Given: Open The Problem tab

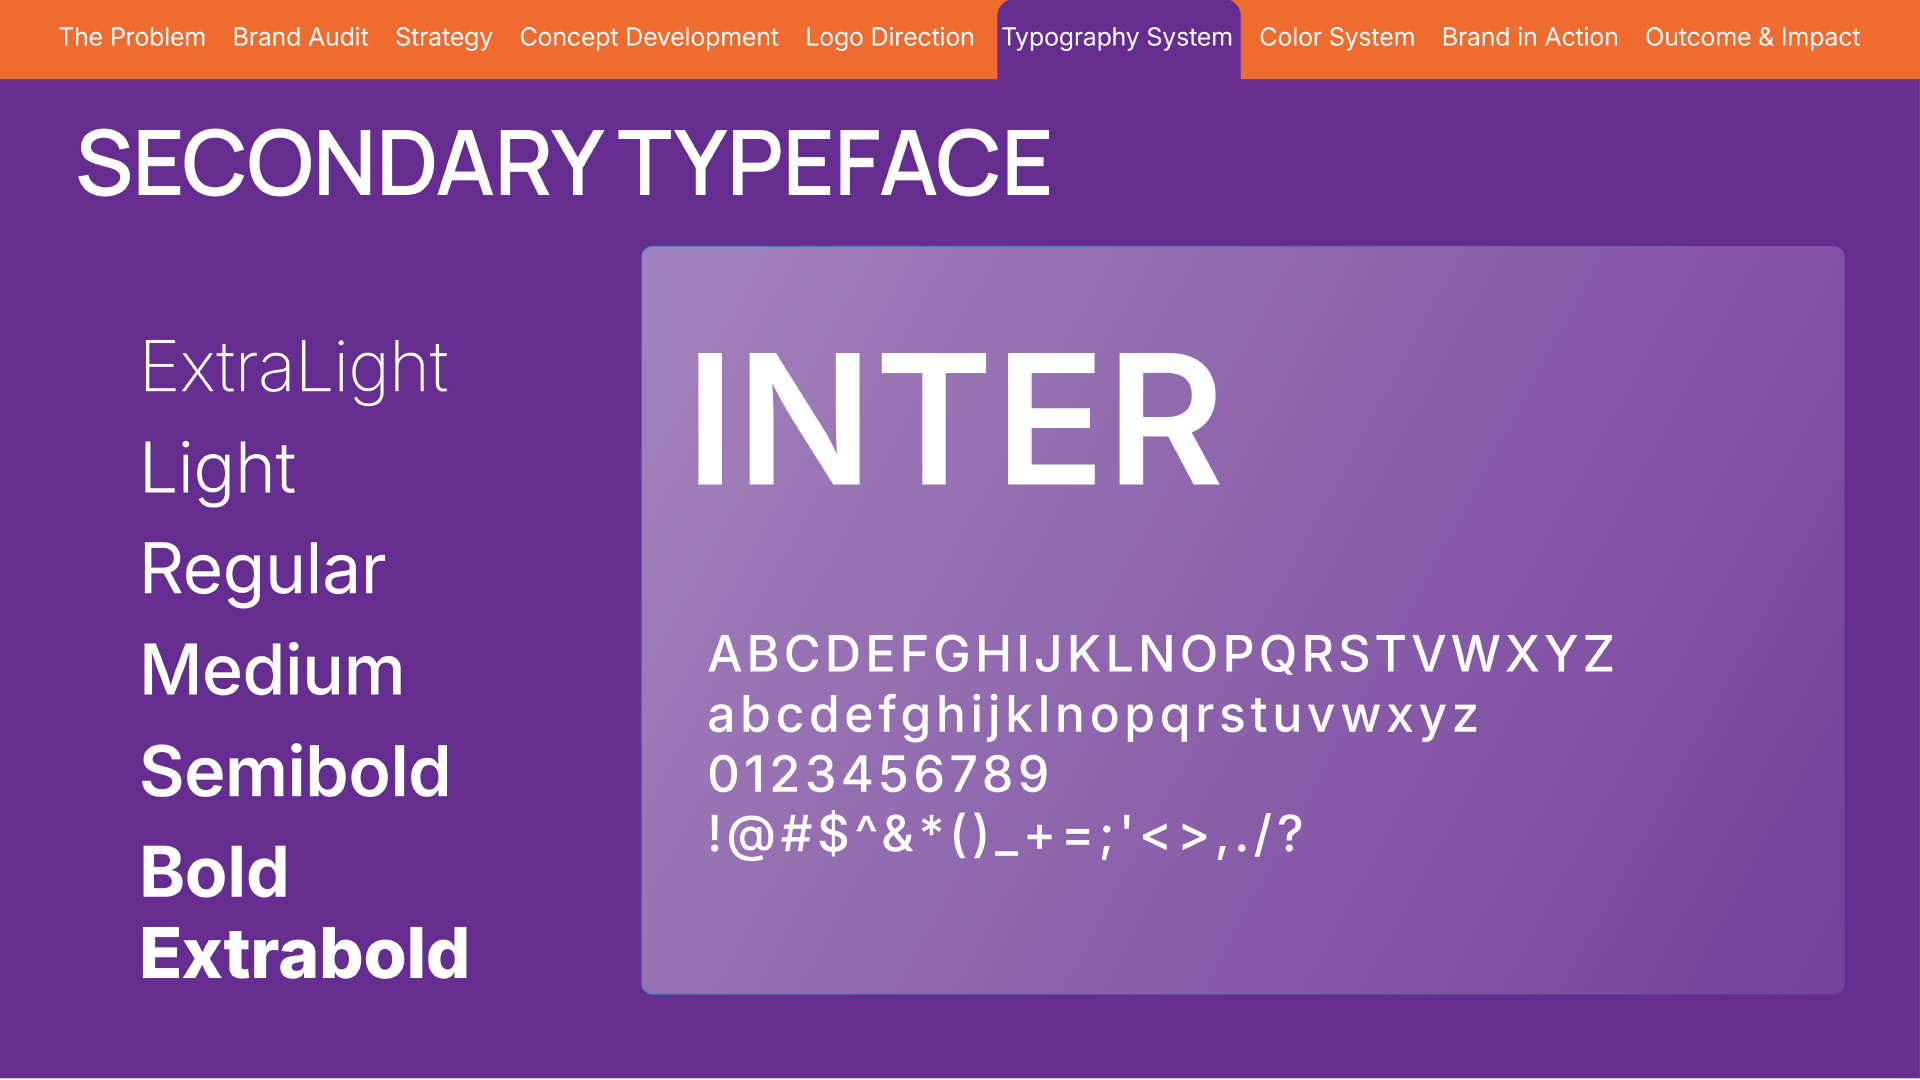Looking at the screenshot, I should coord(132,37).
